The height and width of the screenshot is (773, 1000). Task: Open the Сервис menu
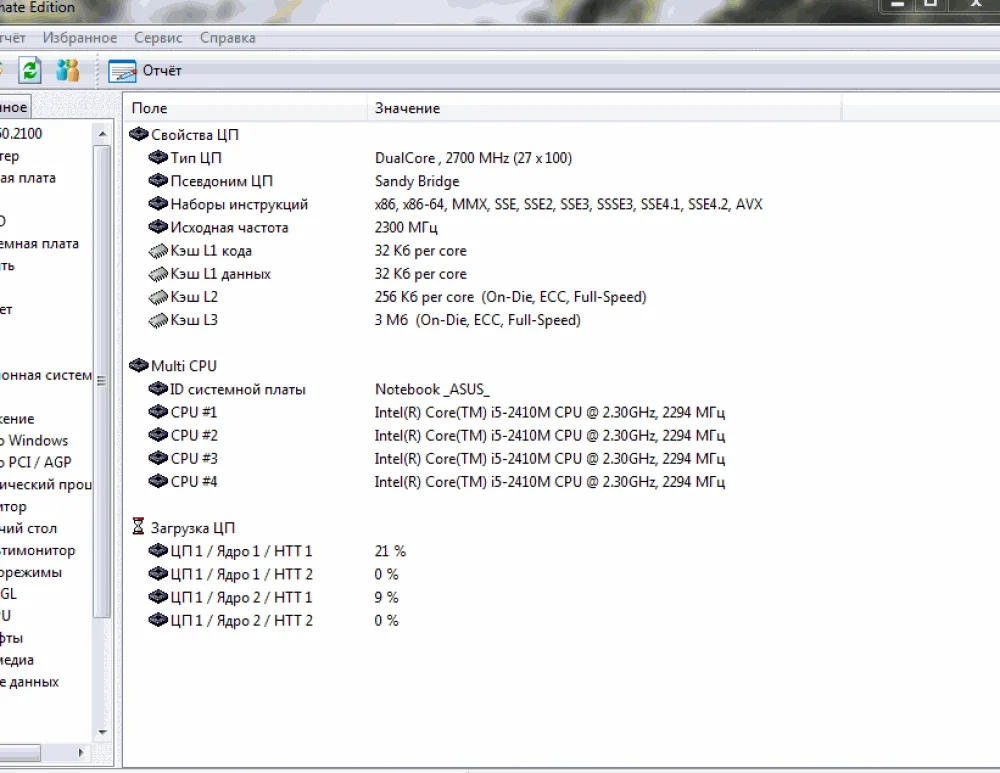[158, 38]
